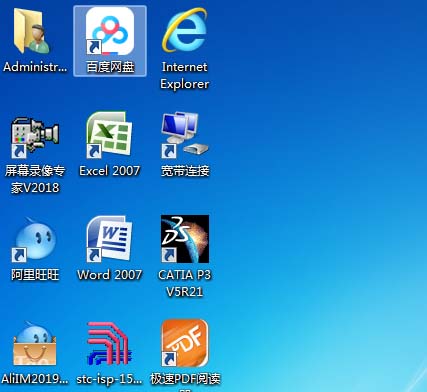427x392 pixels.
Task: Select the Word 2007 shortcut icon
Action: [x=109, y=239]
